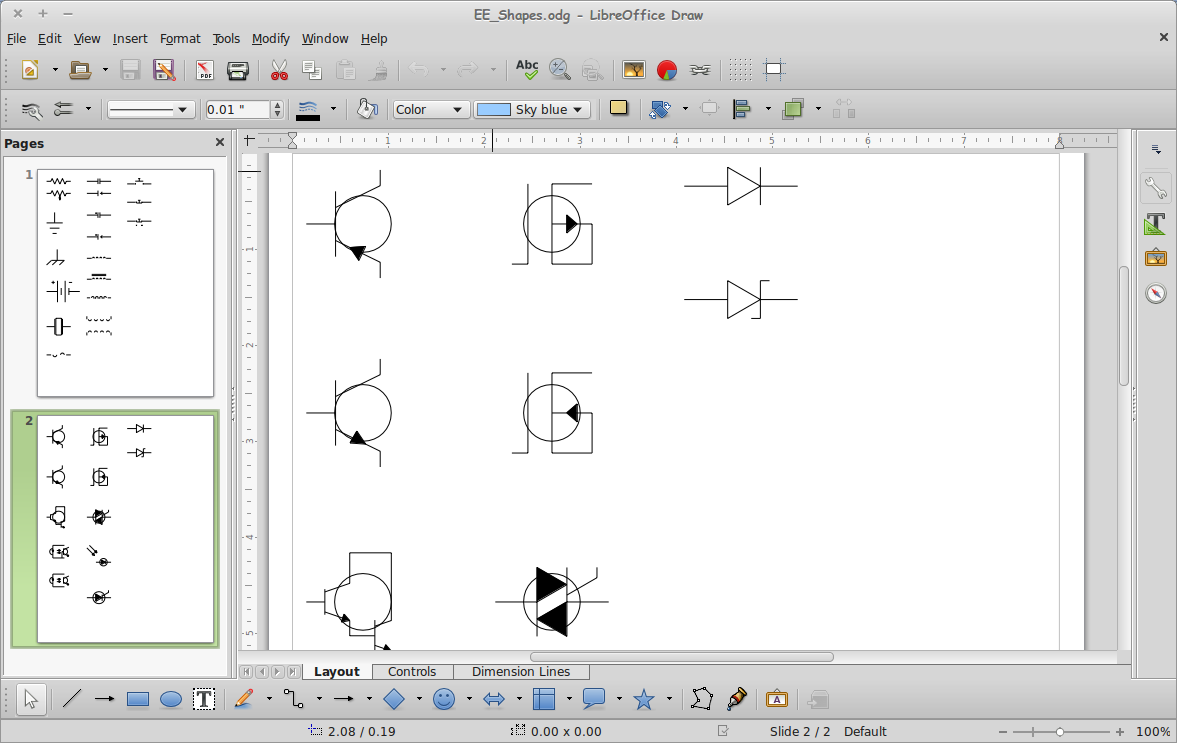Click the Copy icon
1177x743 pixels.
coord(312,70)
